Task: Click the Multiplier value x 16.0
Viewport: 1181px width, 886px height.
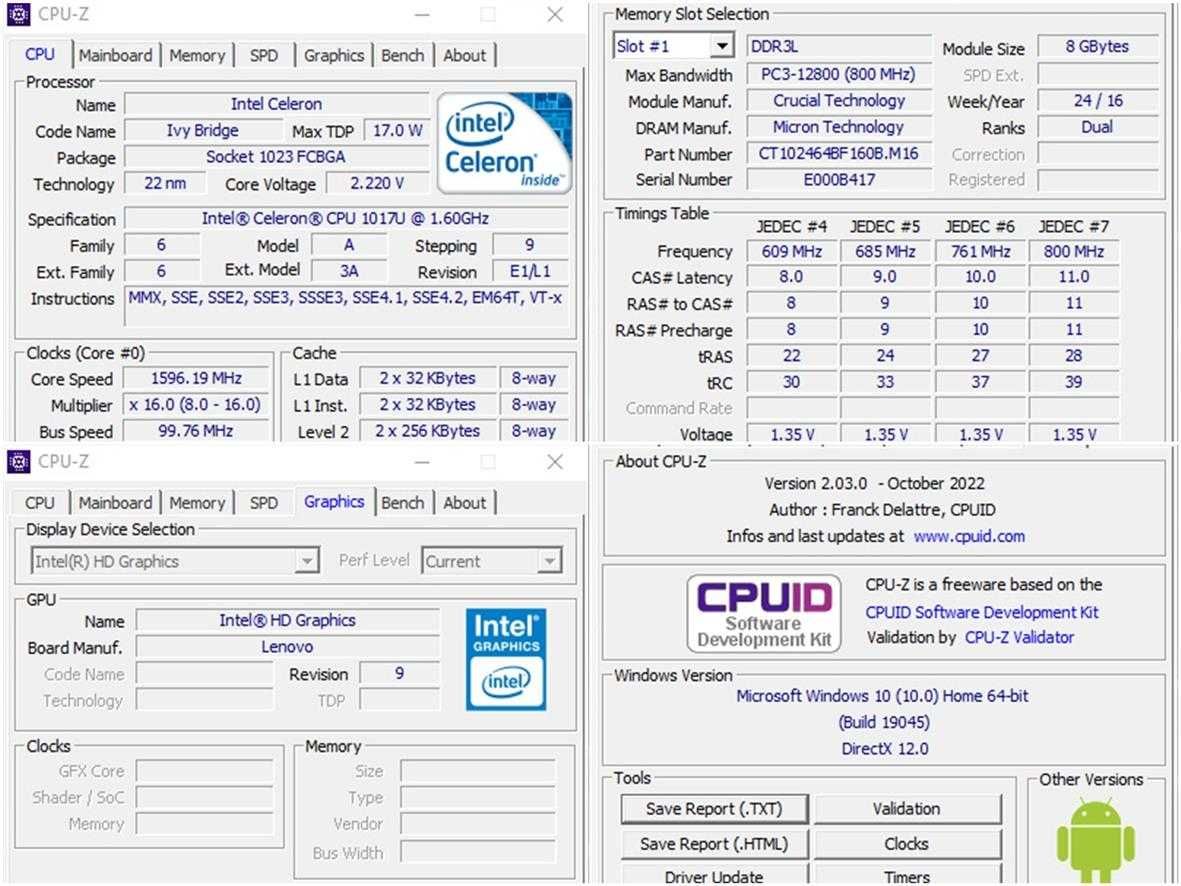Action: (196, 405)
